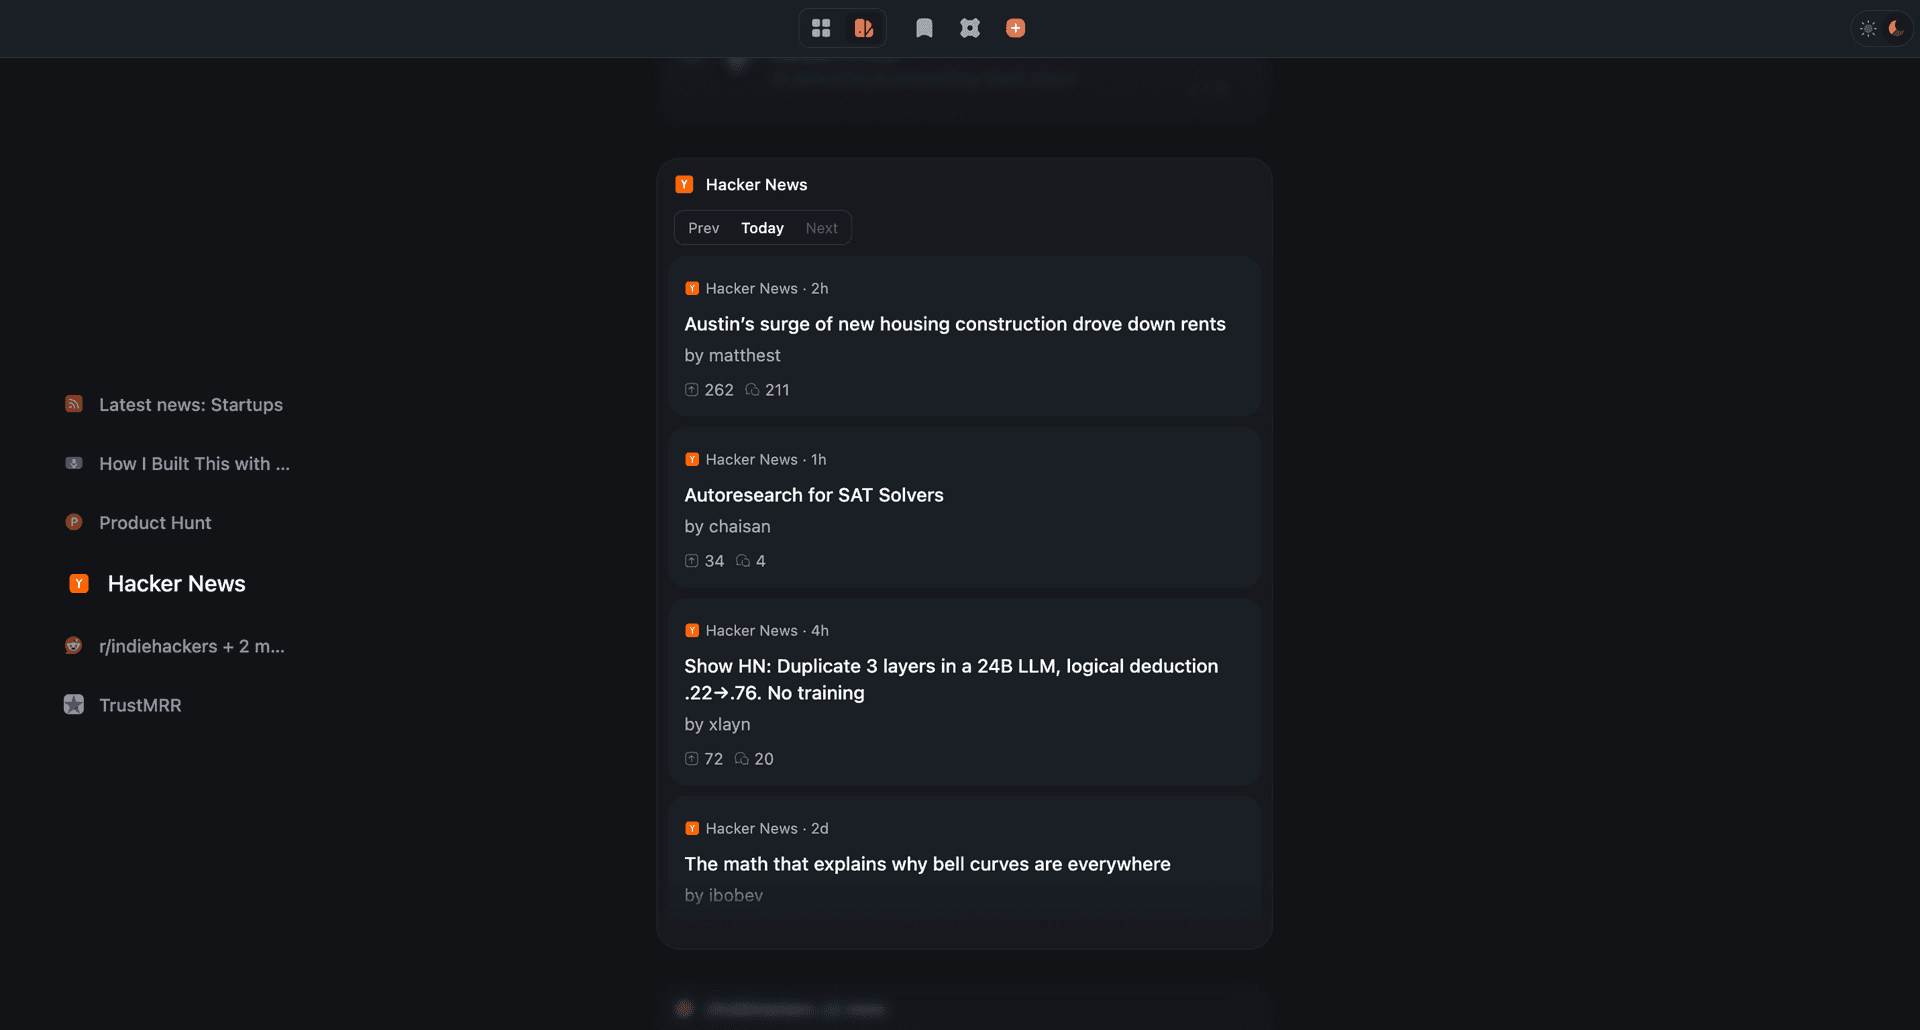Open the Product Hunt sidebar feed
Image resolution: width=1920 pixels, height=1030 pixels.
click(155, 523)
